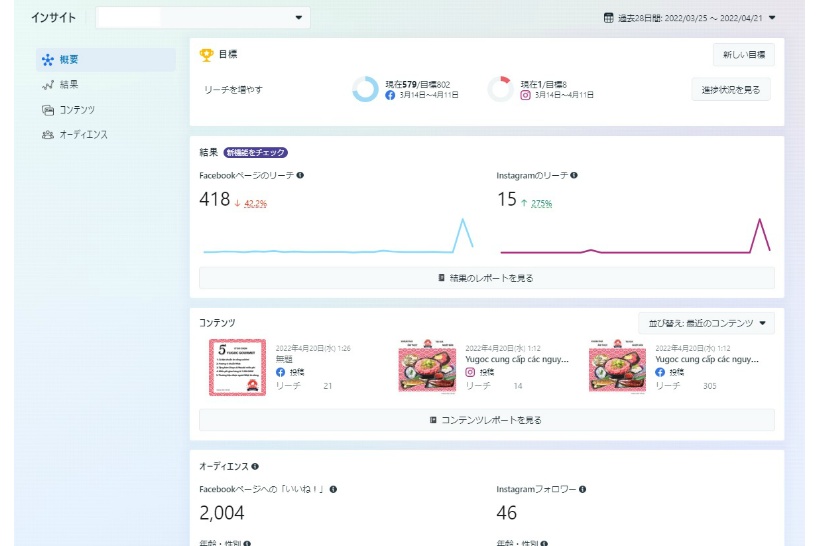
Task: Click the 15 Instagram reach value
Action: tap(507, 200)
